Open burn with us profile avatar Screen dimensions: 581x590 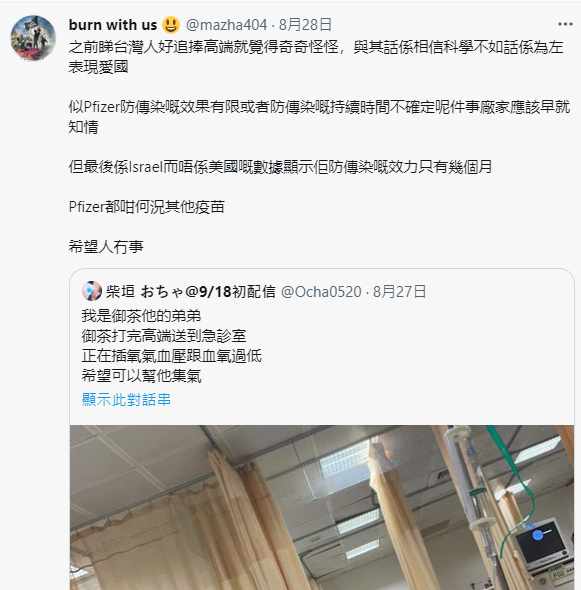(x=33, y=38)
